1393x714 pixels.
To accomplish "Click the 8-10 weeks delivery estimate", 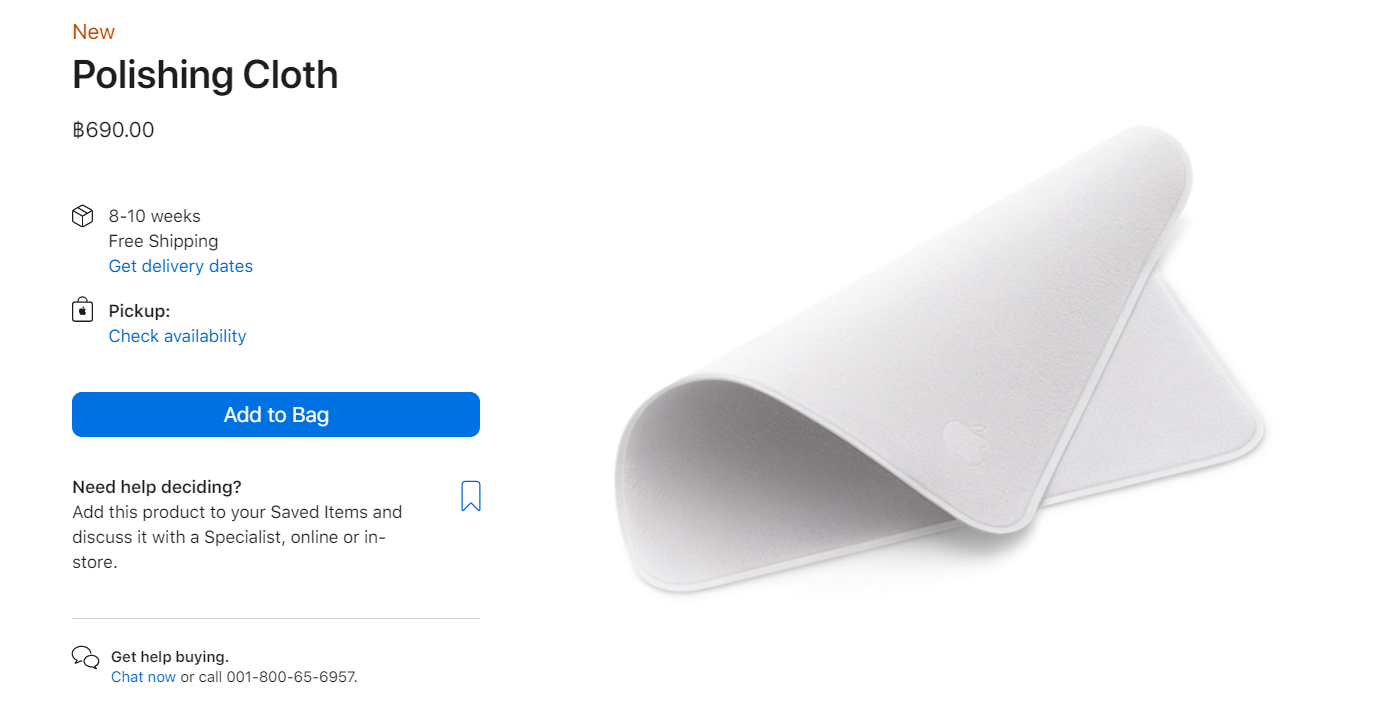I will [155, 216].
